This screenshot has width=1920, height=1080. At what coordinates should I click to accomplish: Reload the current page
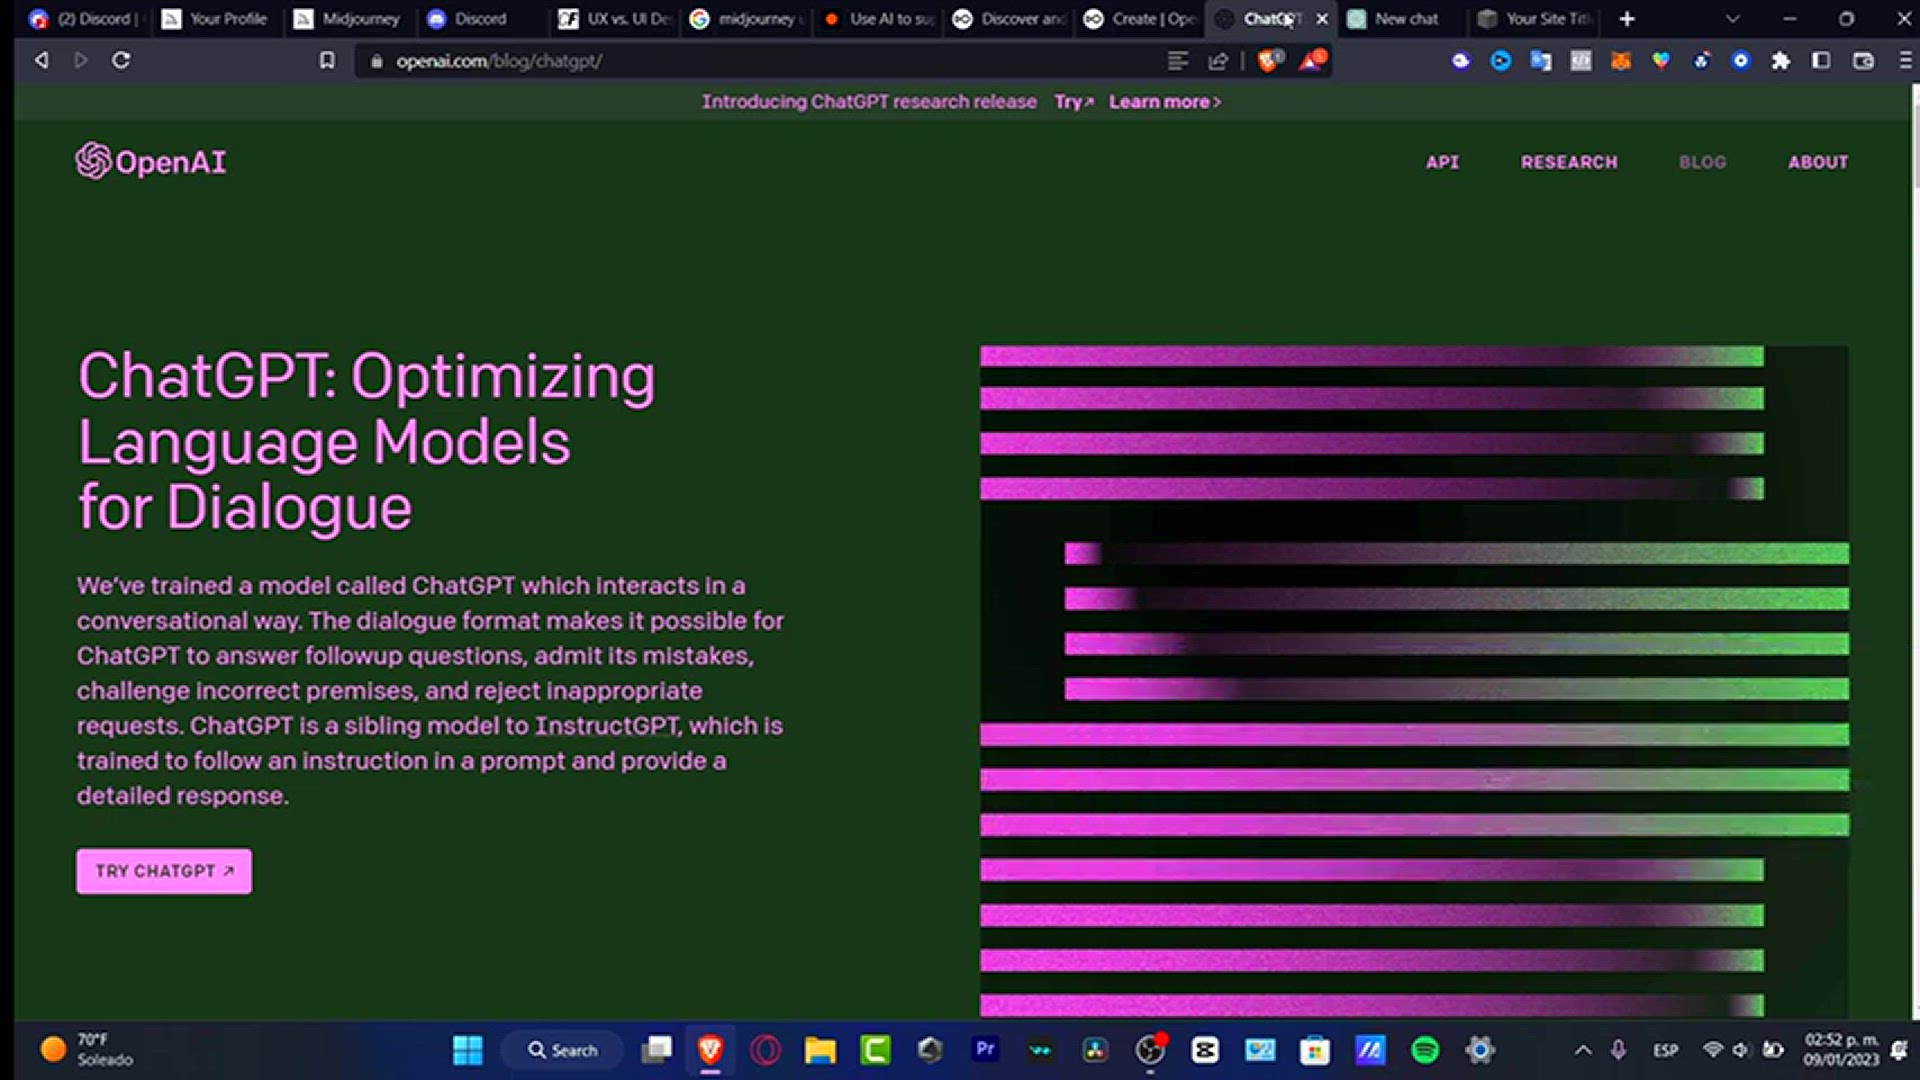[121, 61]
